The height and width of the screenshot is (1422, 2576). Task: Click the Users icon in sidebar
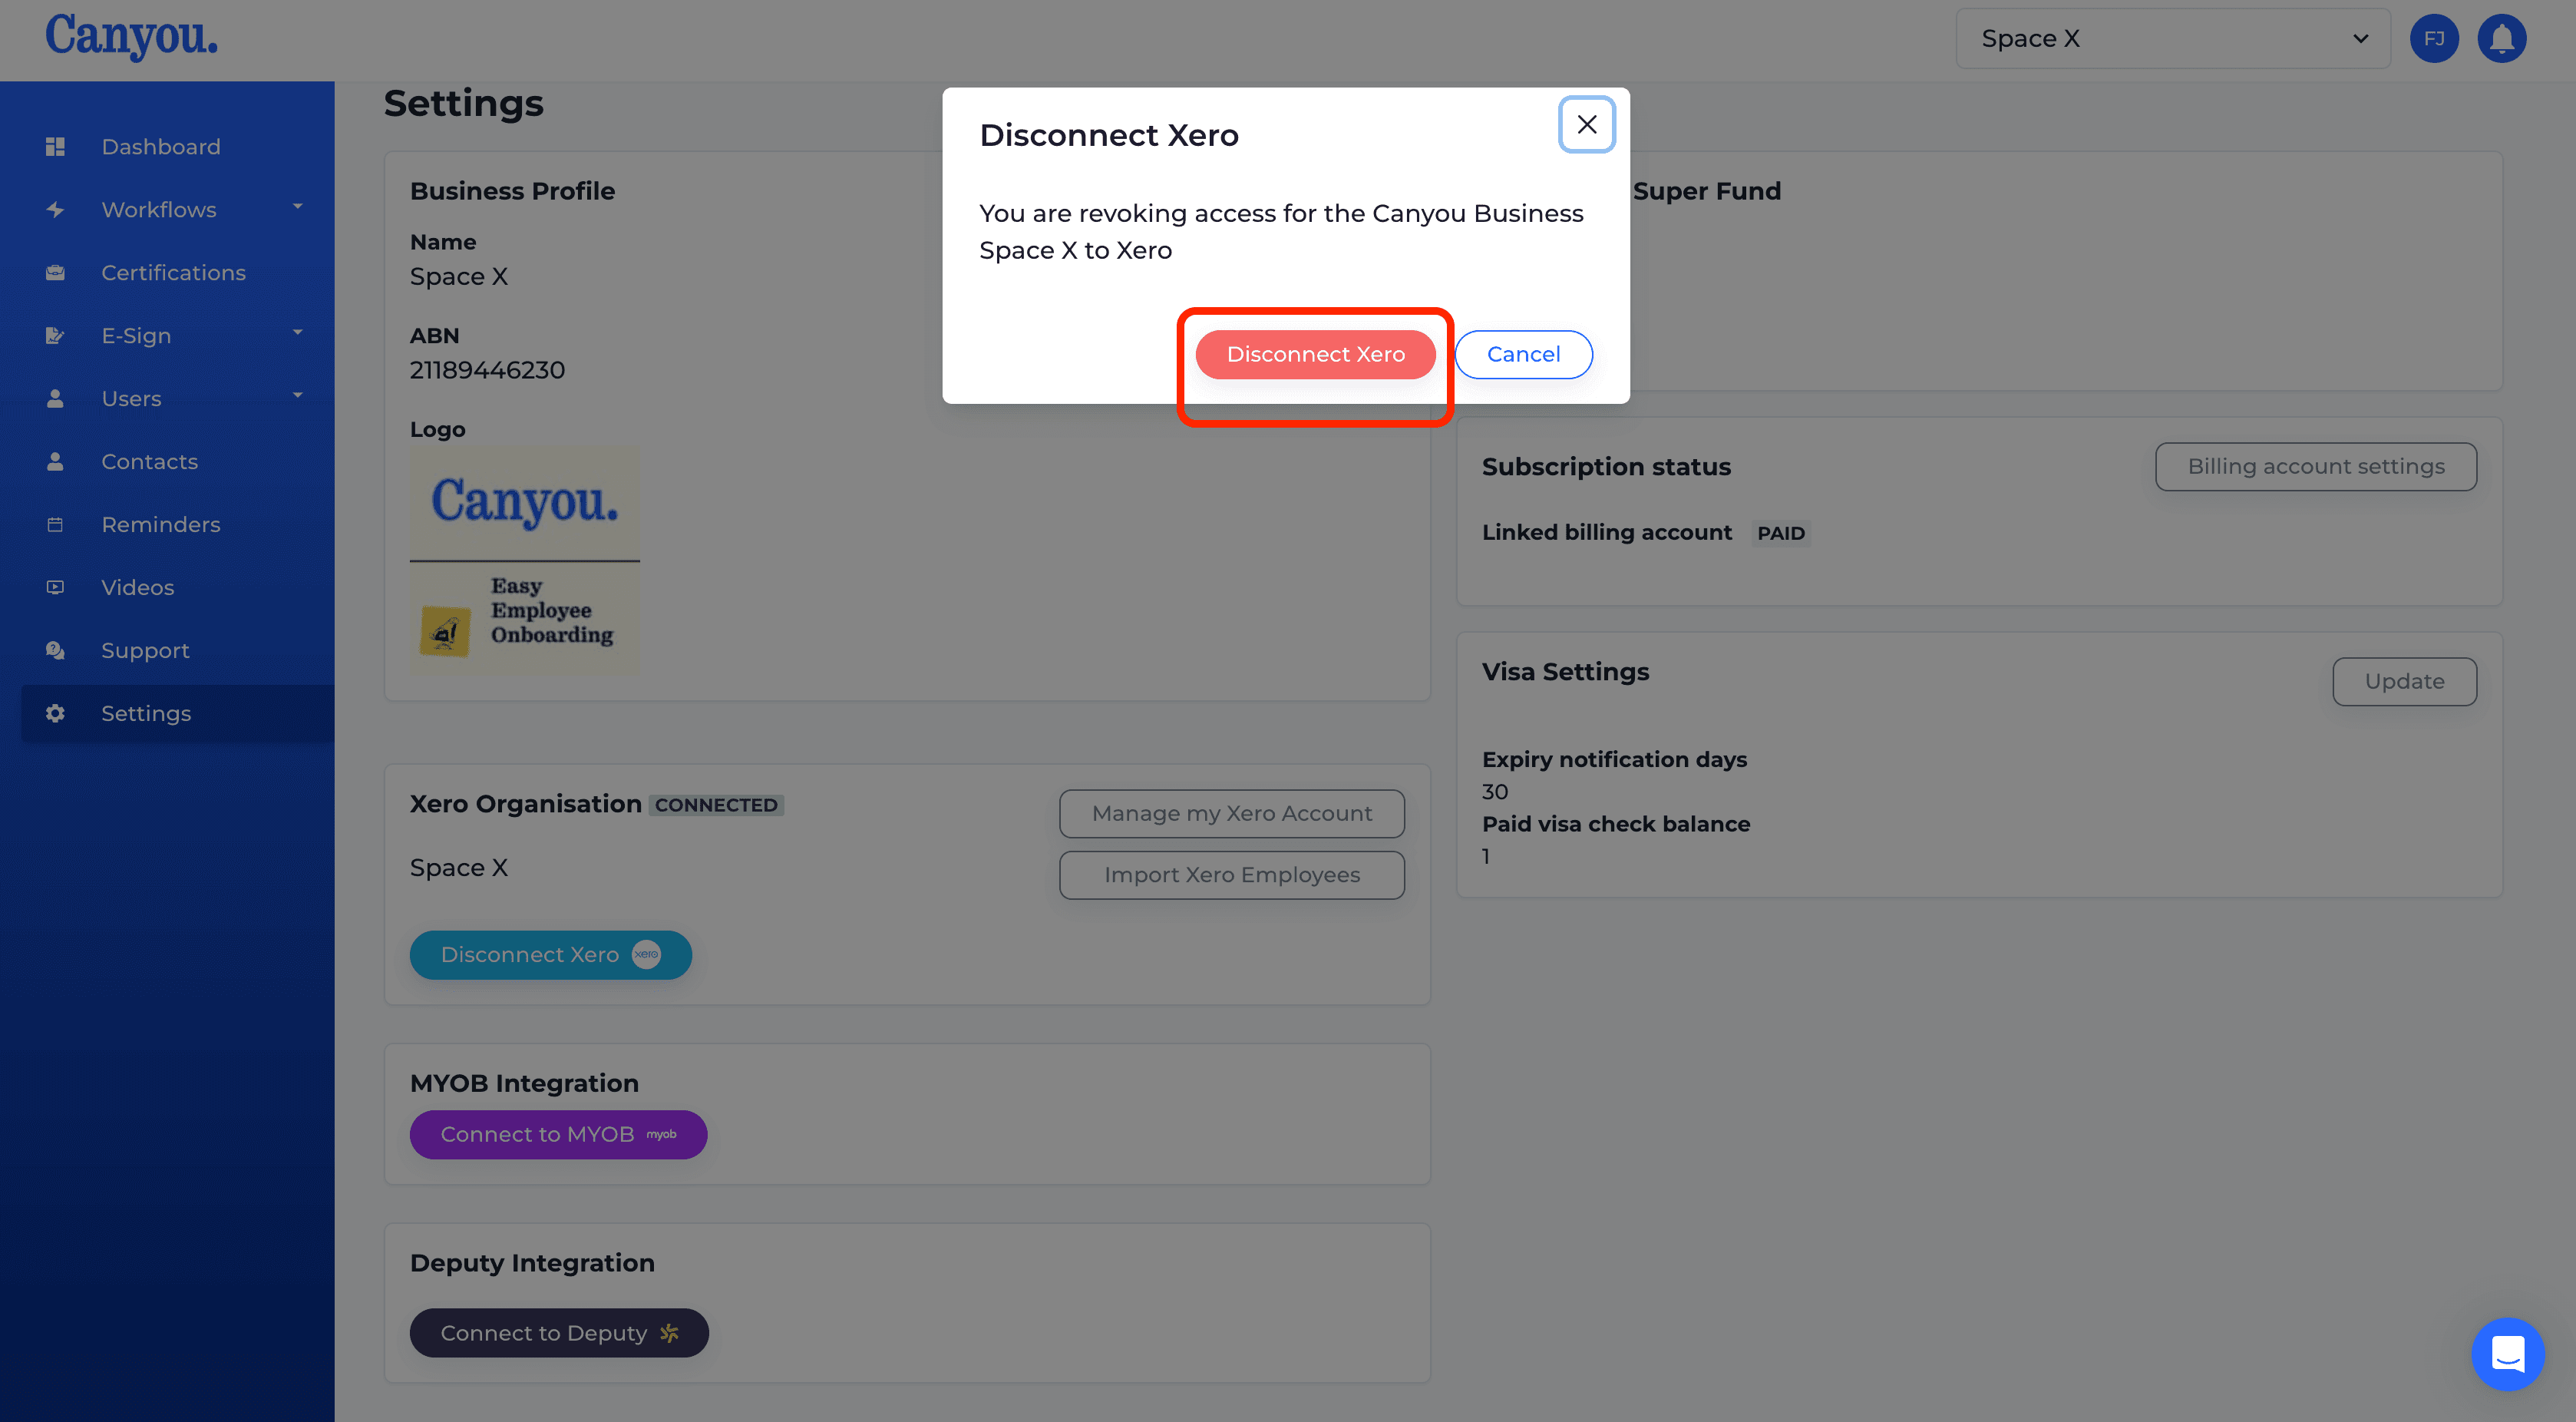pos(52,398)
